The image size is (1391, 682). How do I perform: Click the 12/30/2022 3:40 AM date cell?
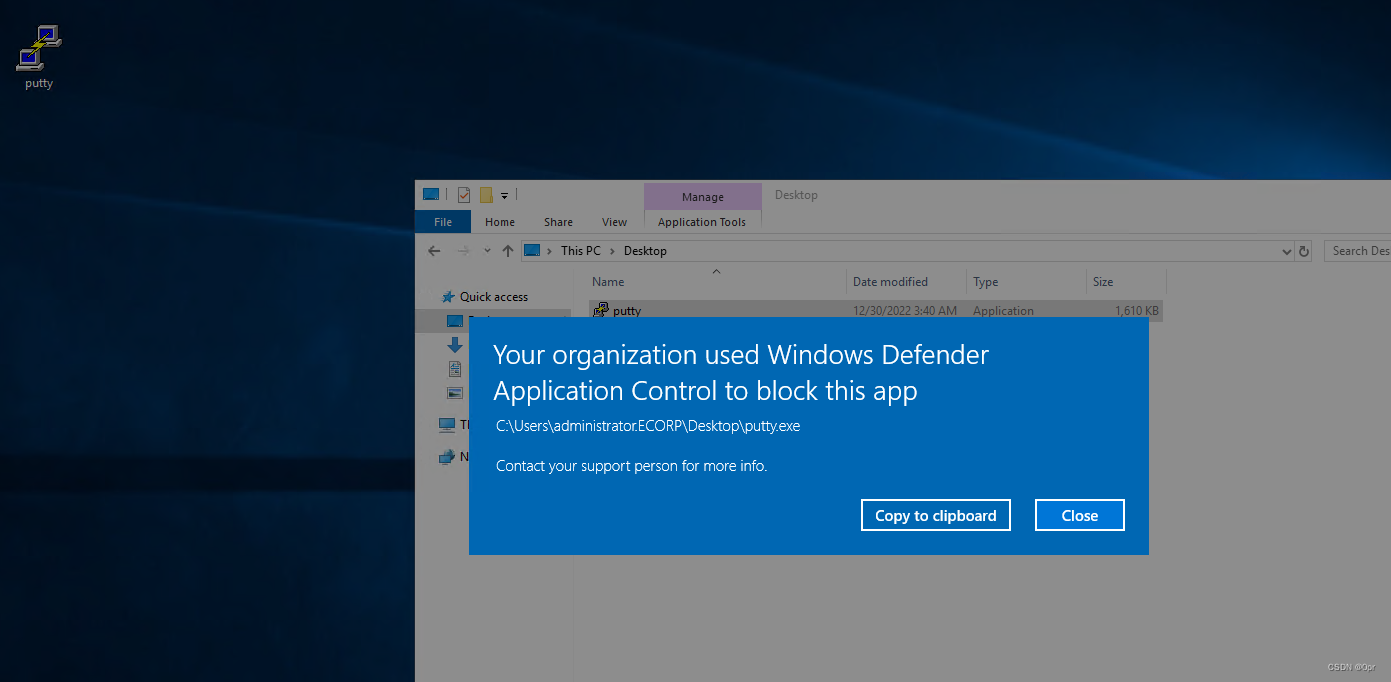pyautogui.click(x=904, y=311)
